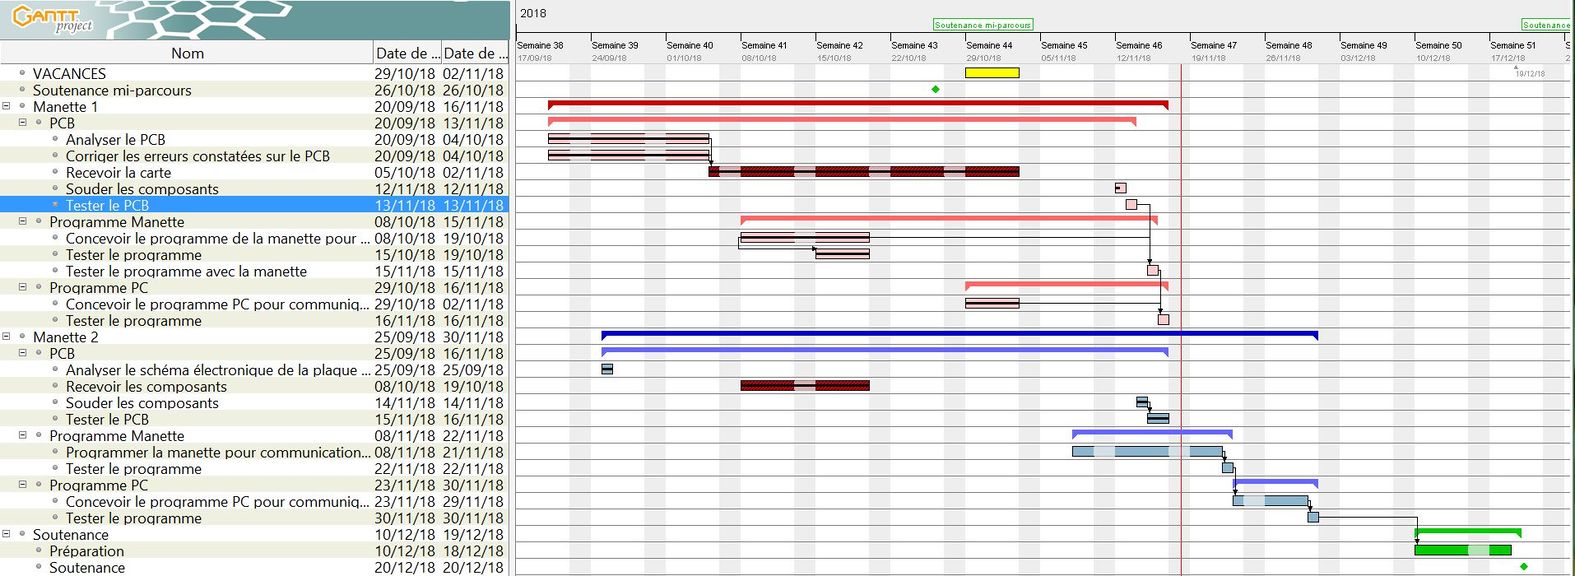This screenshot has height=576, width=1575.
Task: Select the hatched Recevoir la carte bar
Action: pyautogui.click(x=863, y=172)
